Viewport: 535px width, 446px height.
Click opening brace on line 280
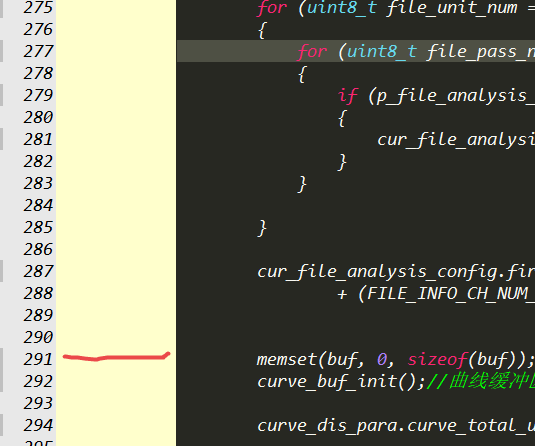342,118
